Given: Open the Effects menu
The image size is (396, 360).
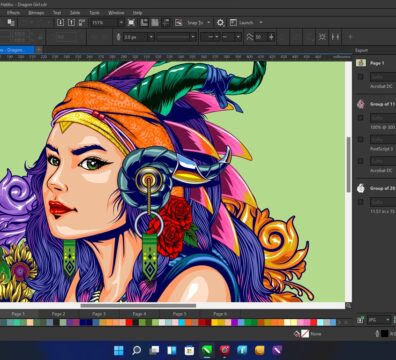Looking at the screenshot, I should click(13, 13).
